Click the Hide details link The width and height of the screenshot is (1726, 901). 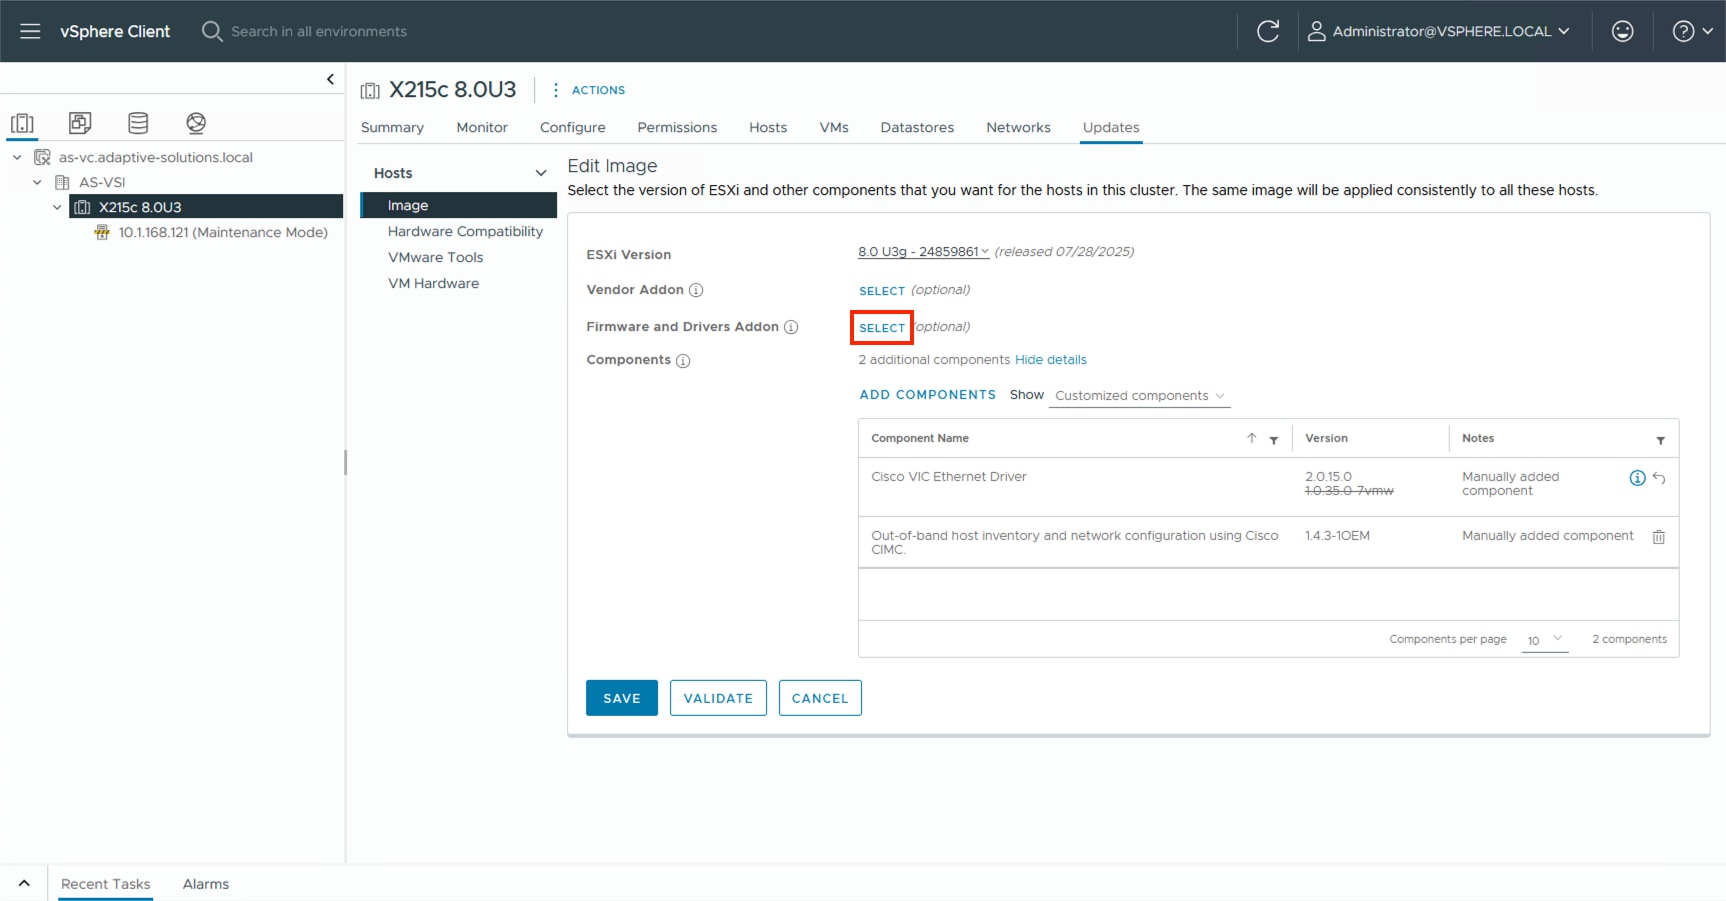click(1051, 359)
